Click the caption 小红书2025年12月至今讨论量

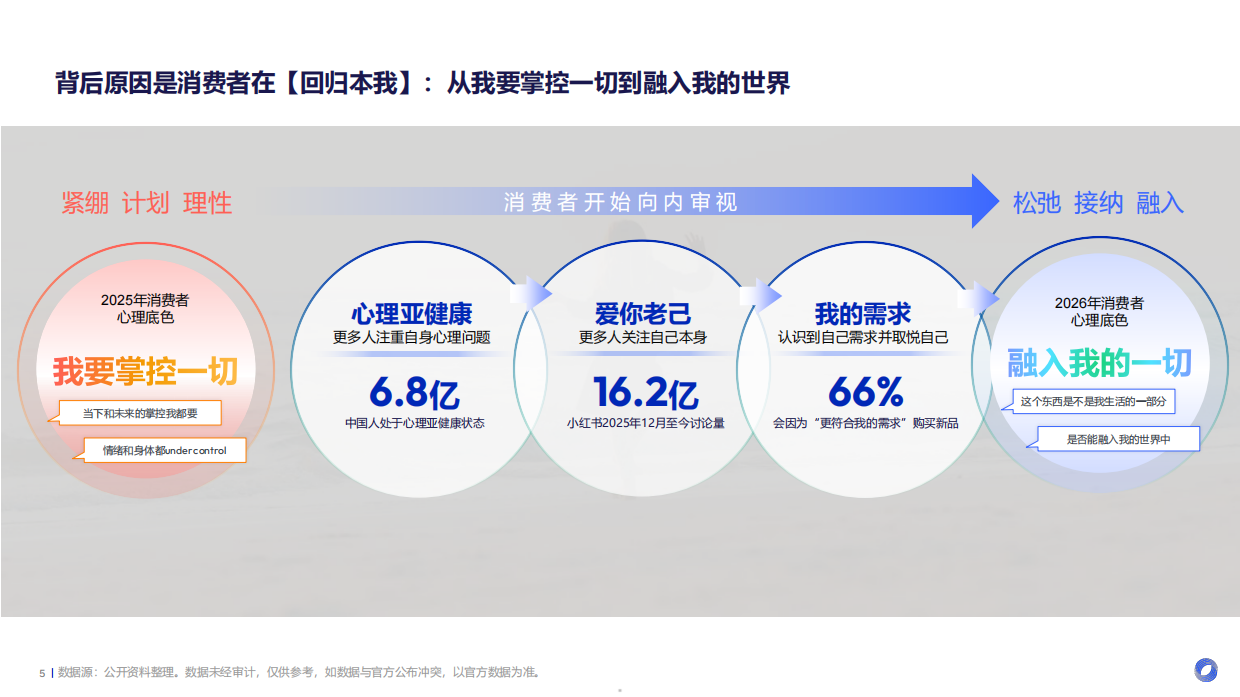(x=645, y=423)
